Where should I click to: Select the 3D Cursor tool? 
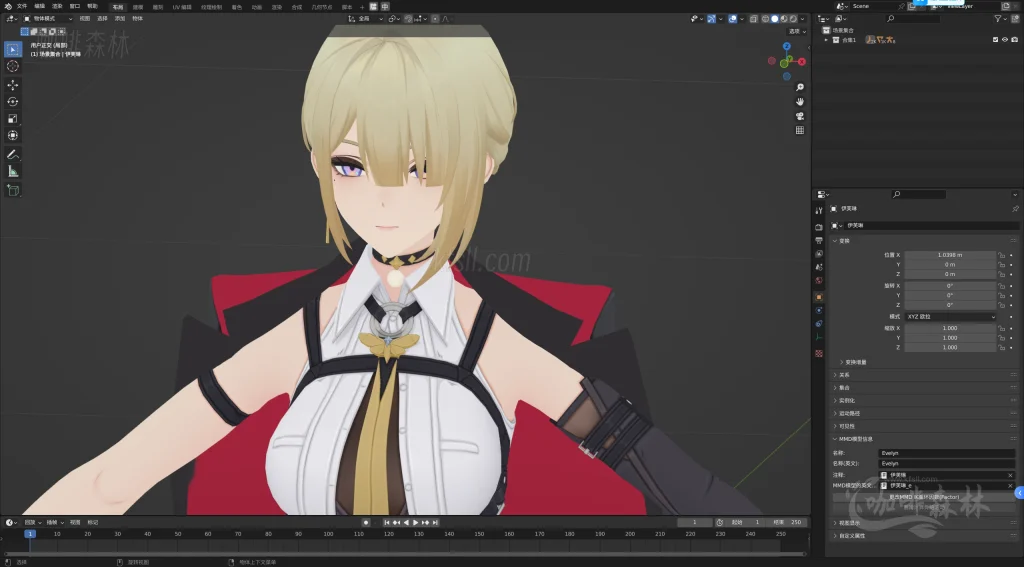click(x=12, y=66)
